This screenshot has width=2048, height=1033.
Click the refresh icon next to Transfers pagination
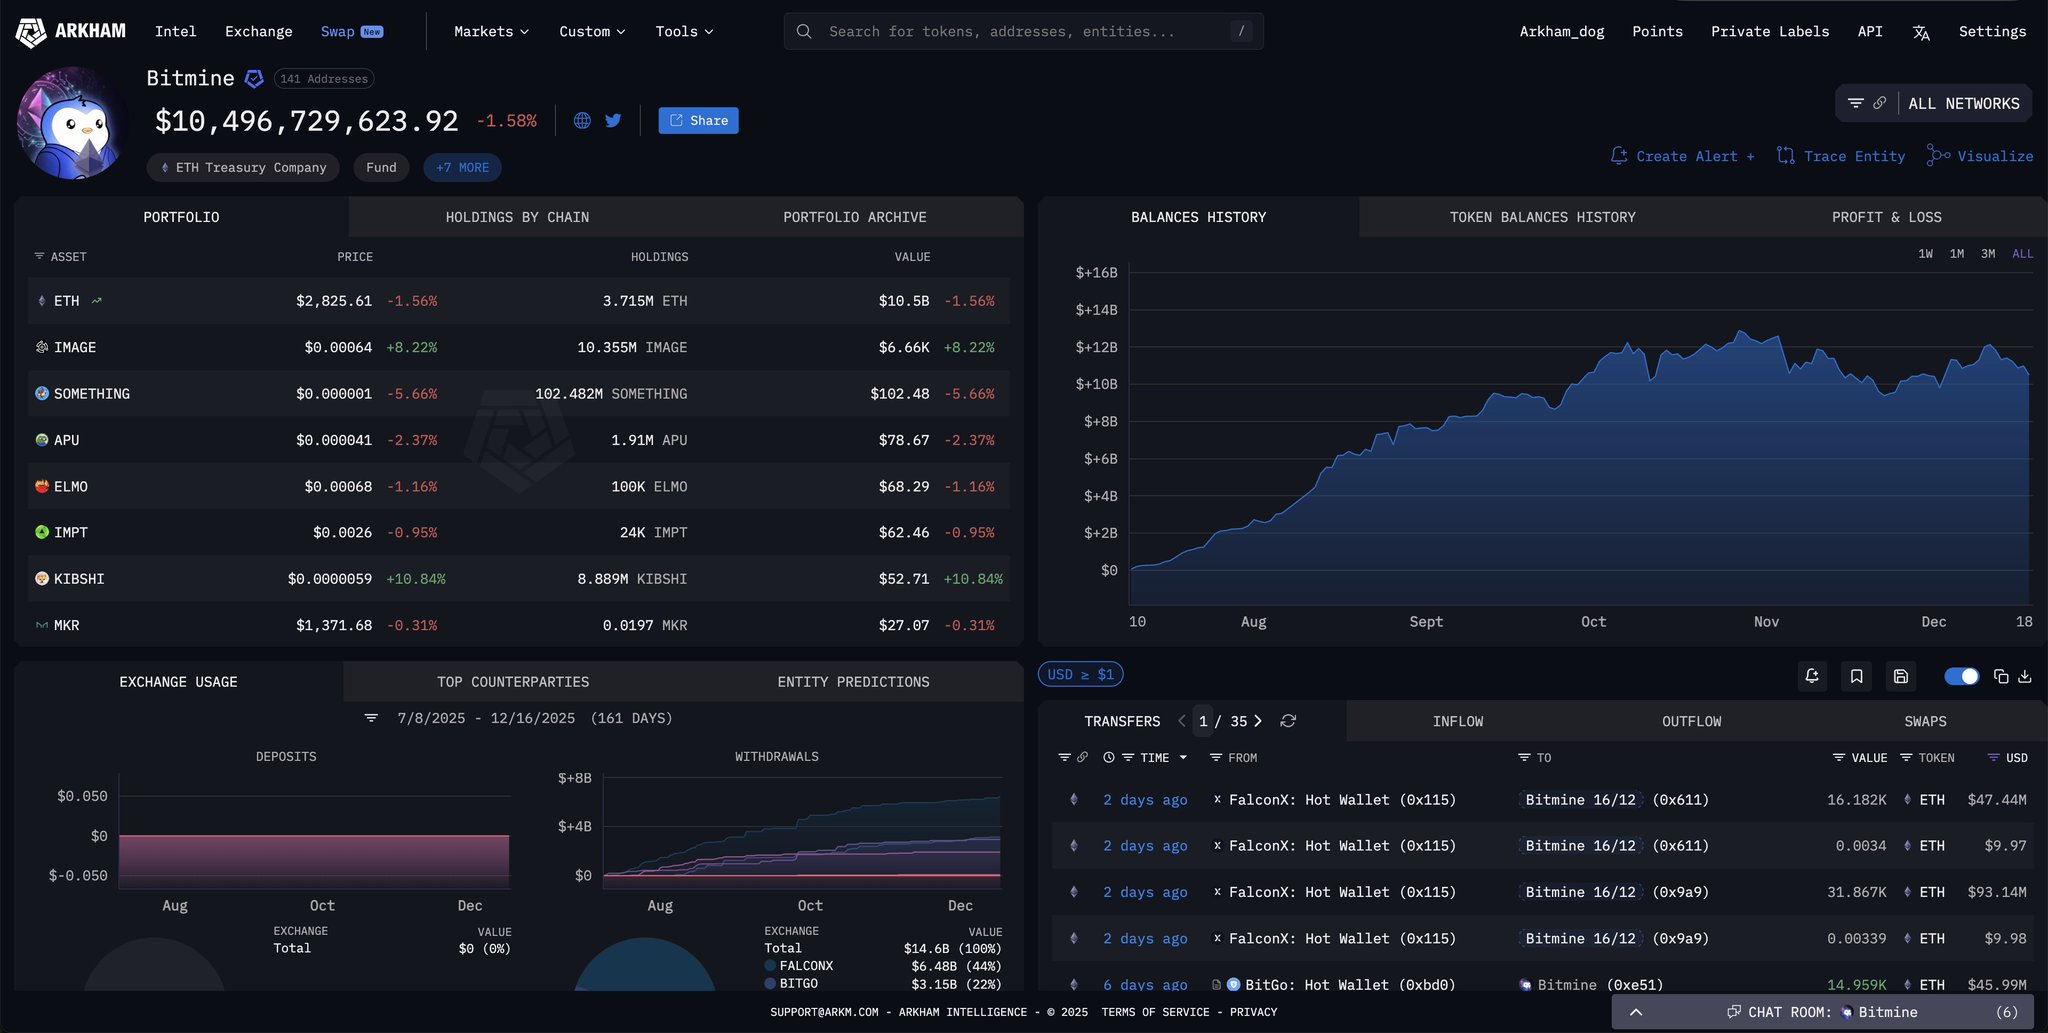[1288, 721]
